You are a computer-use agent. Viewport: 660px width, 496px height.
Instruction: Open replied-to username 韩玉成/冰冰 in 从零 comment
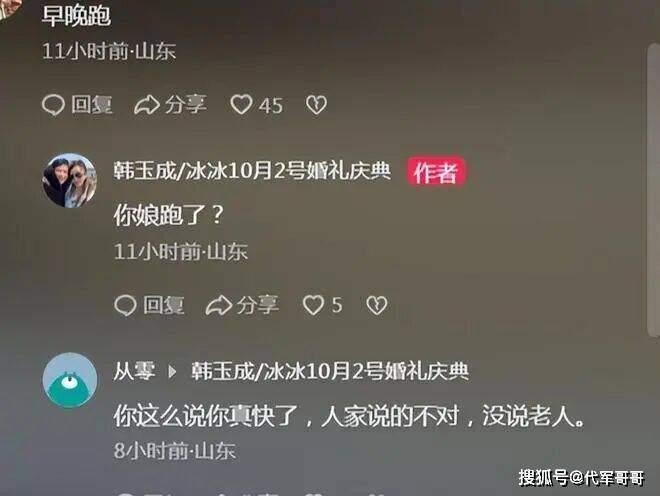[330, 371]
